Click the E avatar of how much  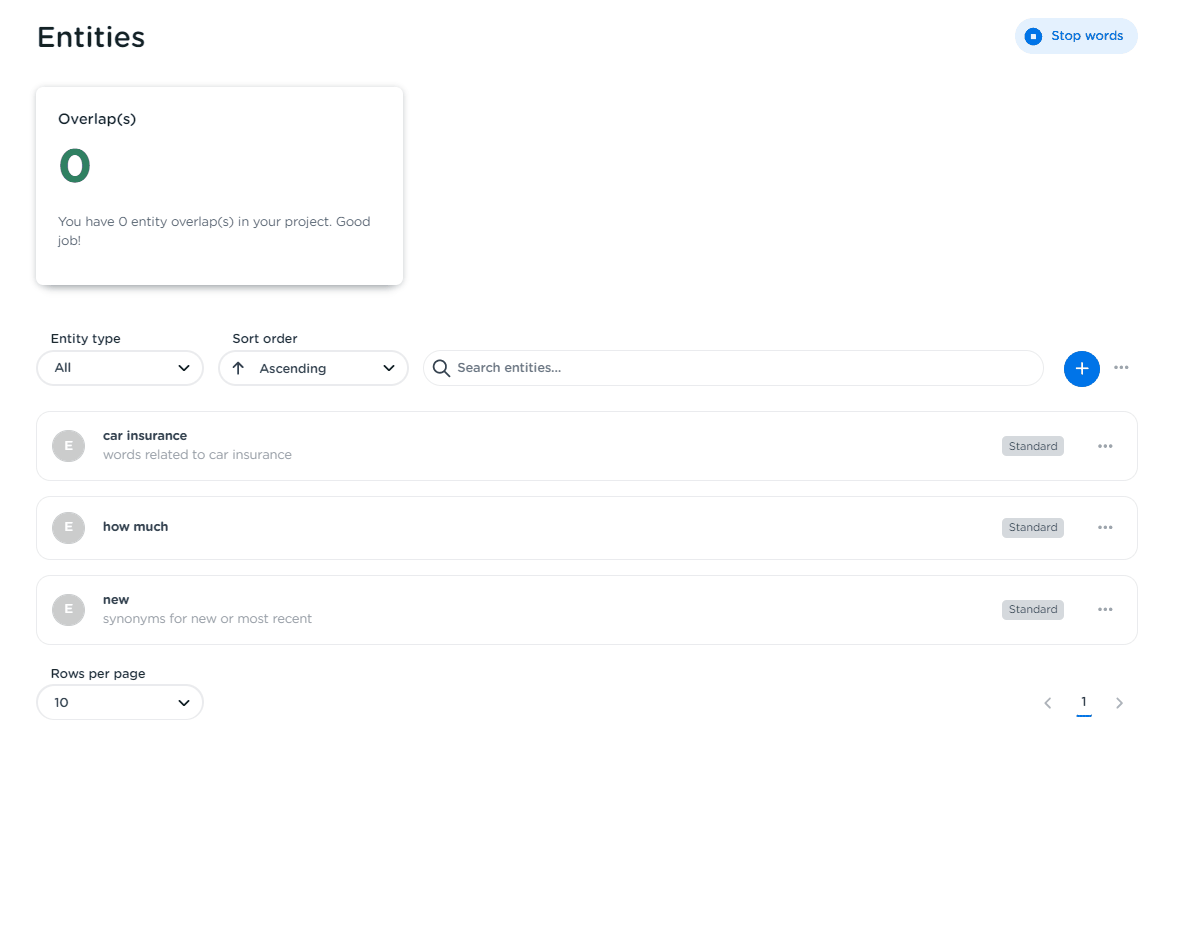point(68,527)
